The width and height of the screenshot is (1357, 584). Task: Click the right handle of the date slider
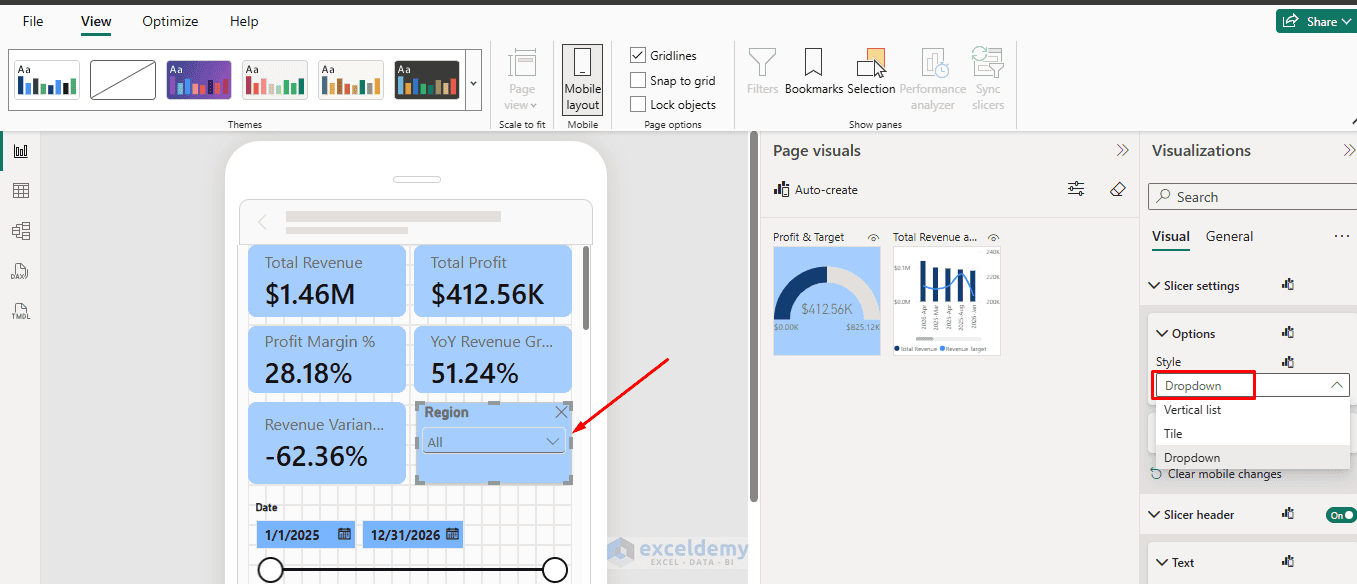555,570
